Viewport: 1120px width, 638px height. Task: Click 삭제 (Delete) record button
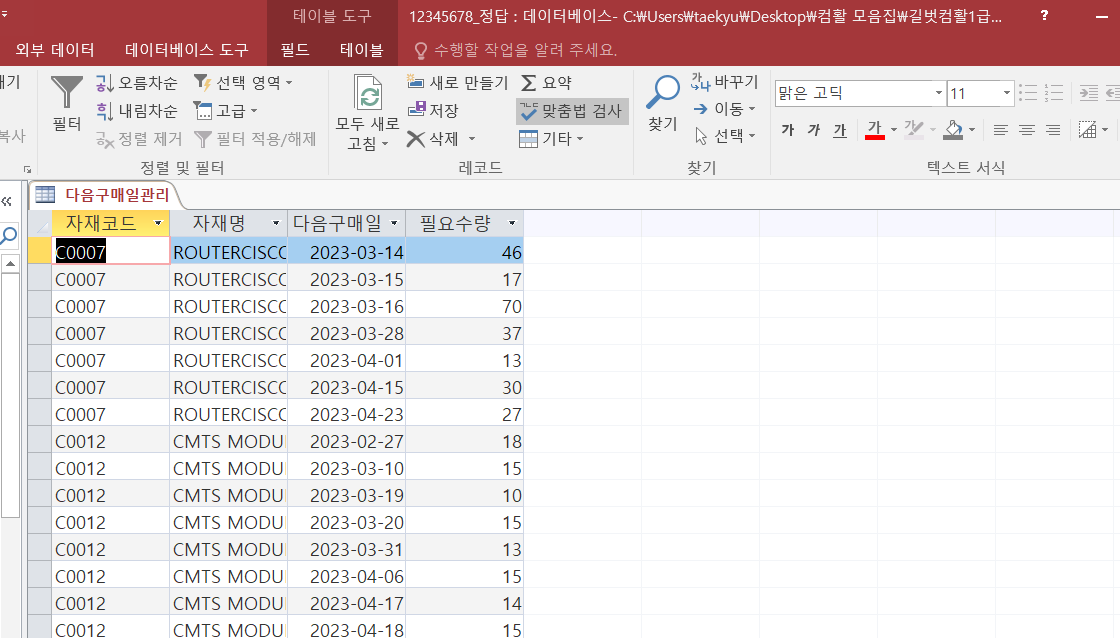click(441, 138)
